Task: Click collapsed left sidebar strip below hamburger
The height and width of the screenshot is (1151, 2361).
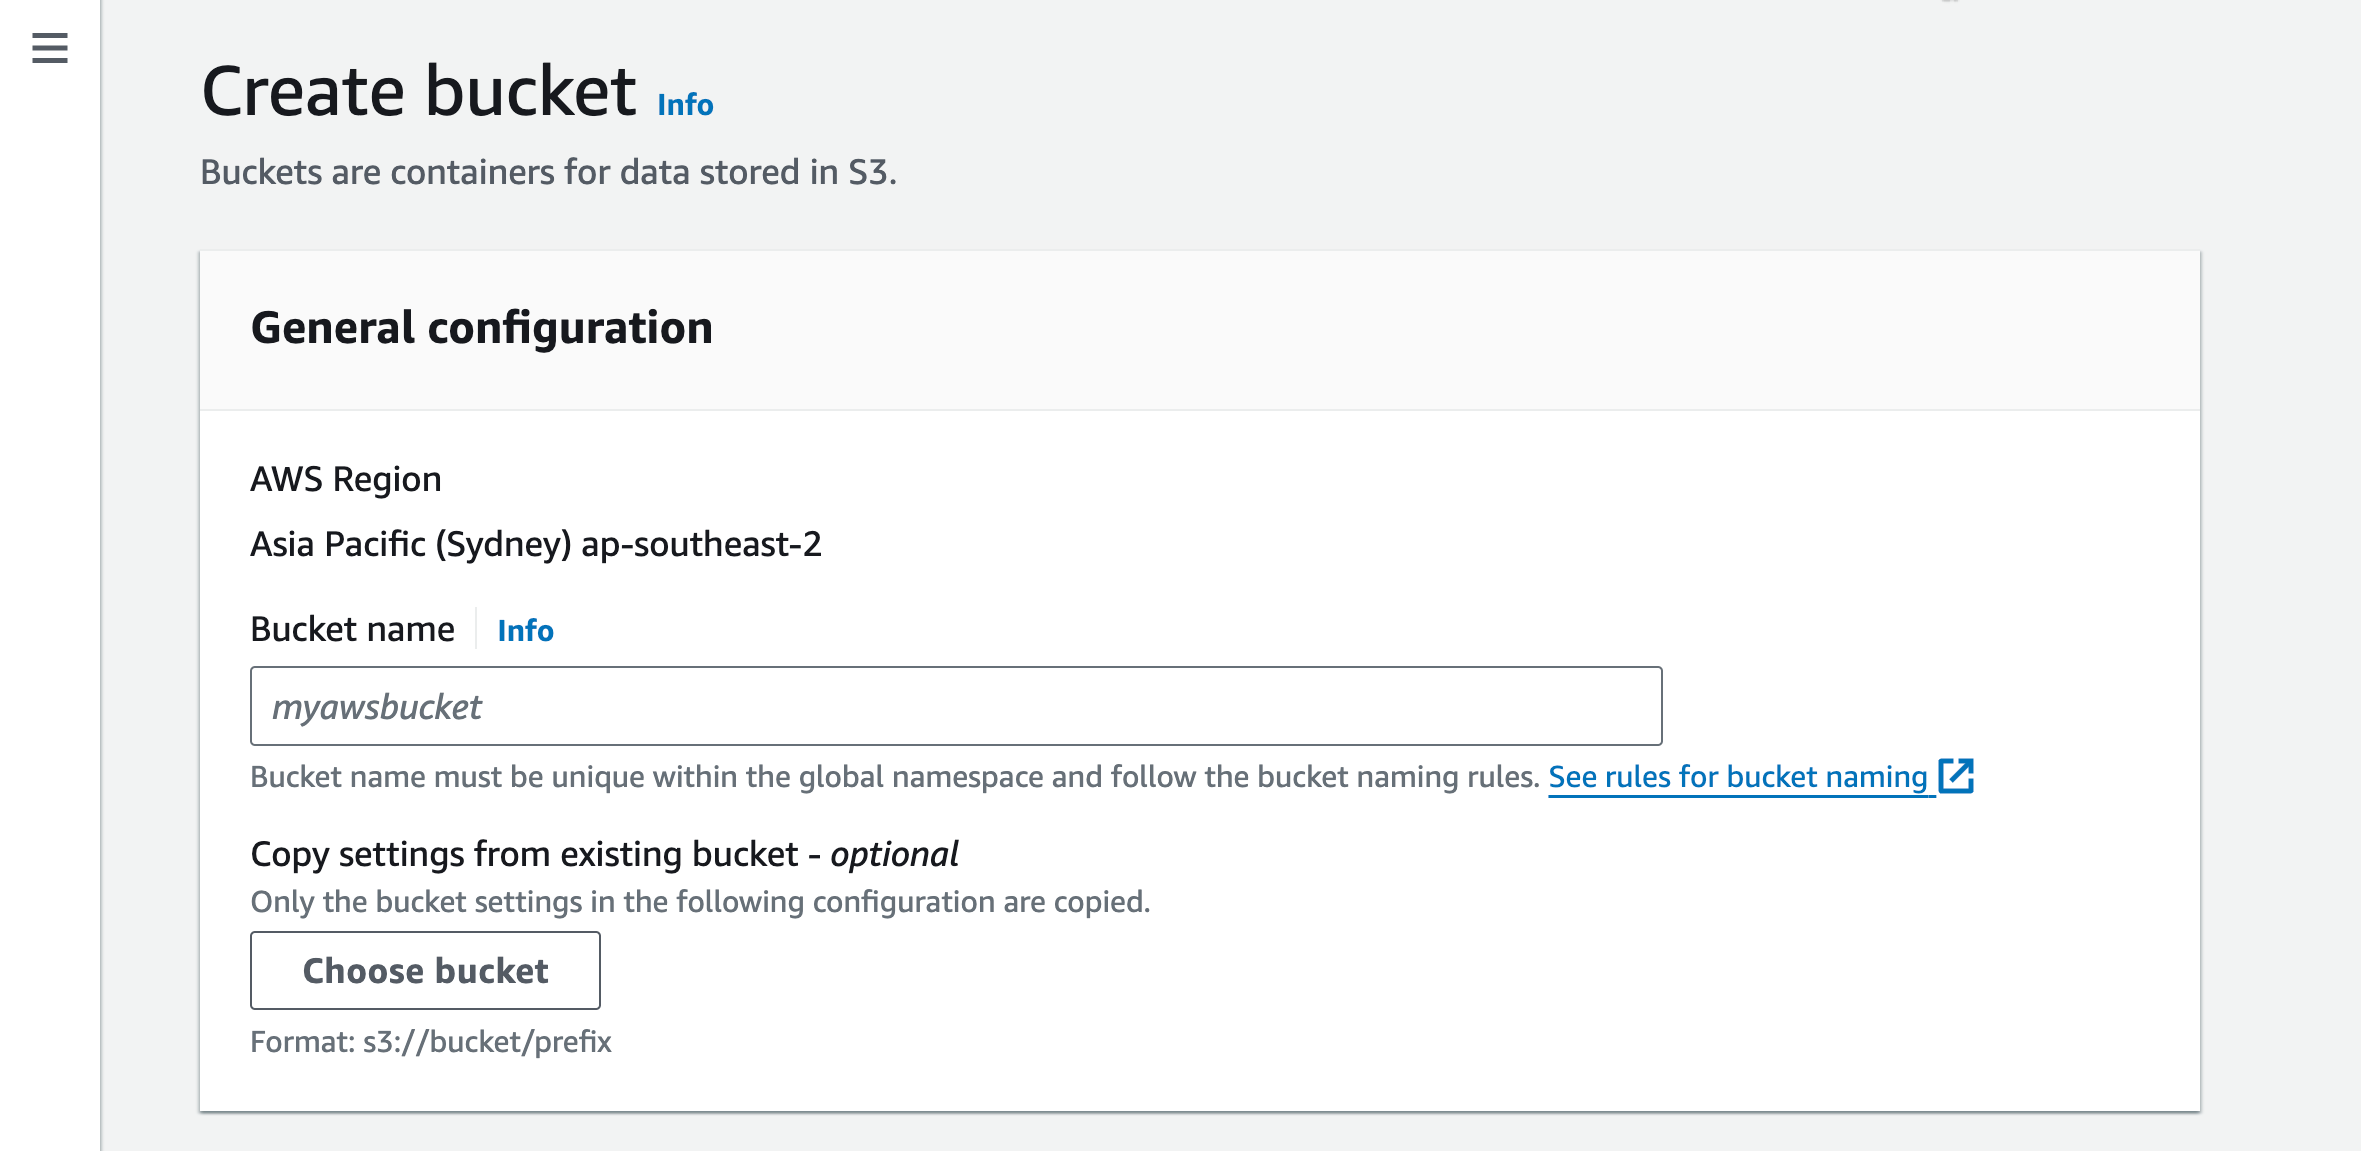Action: click(x=49, y=600)
